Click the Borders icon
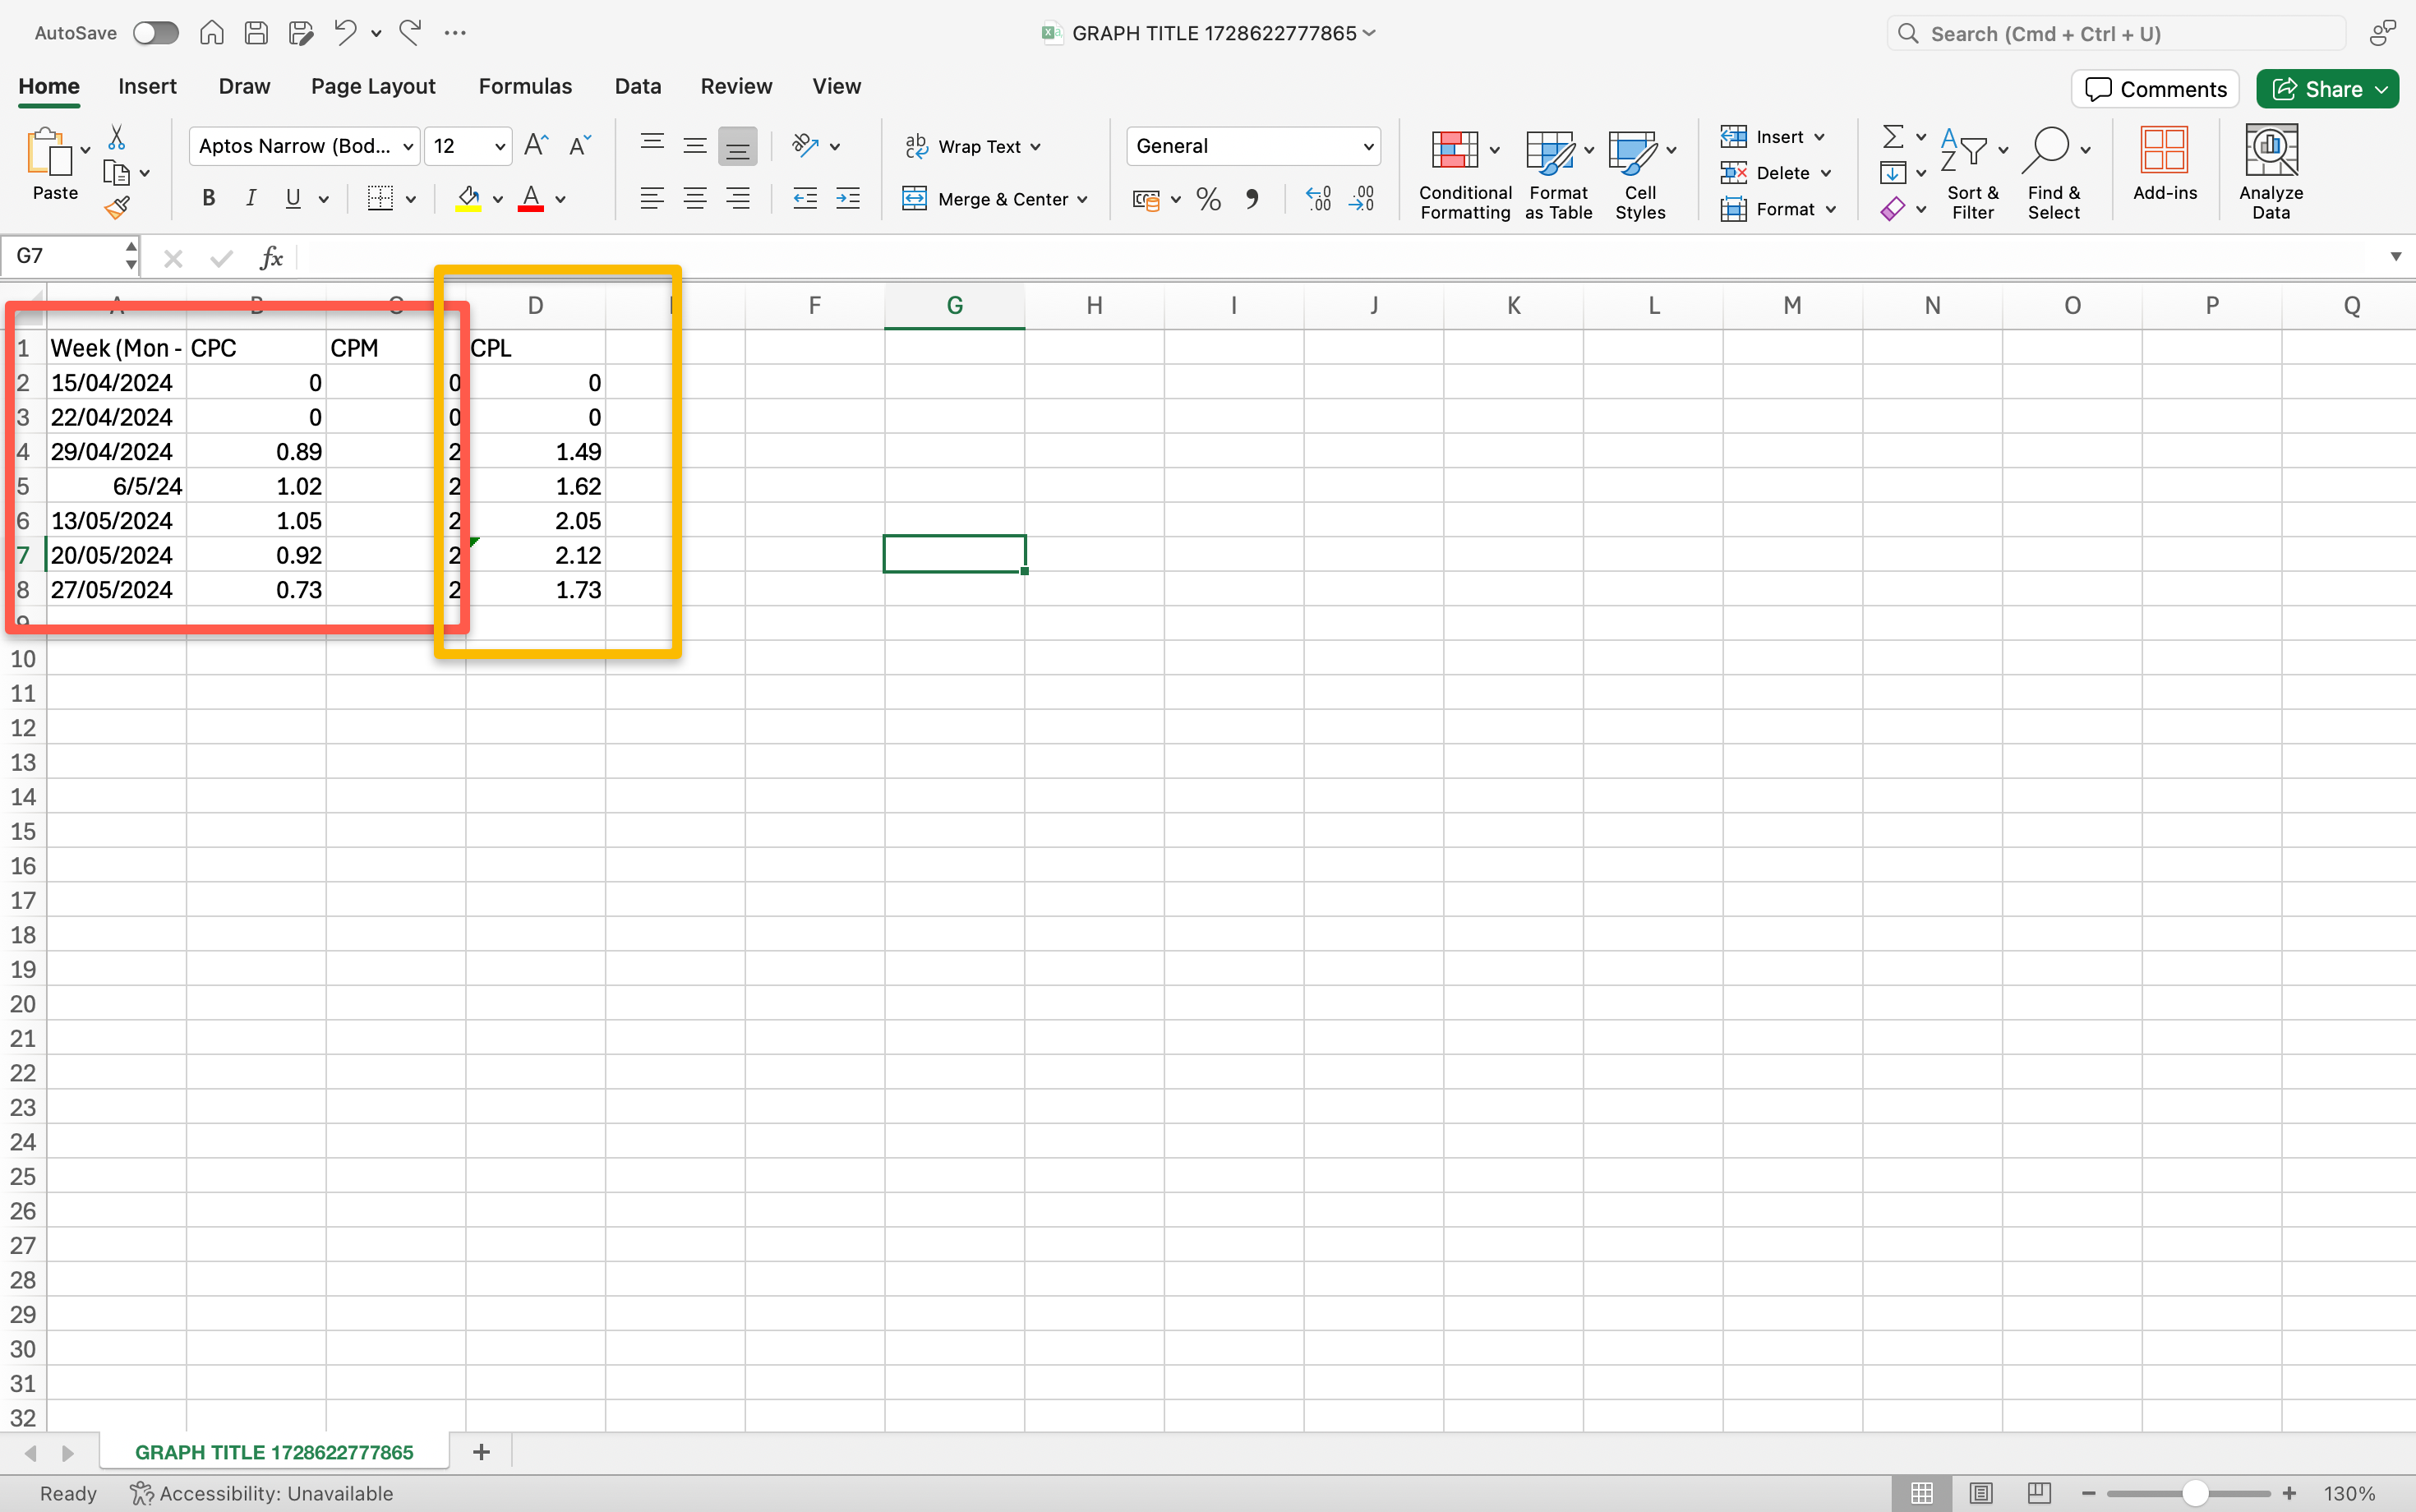 pos(380,198)
